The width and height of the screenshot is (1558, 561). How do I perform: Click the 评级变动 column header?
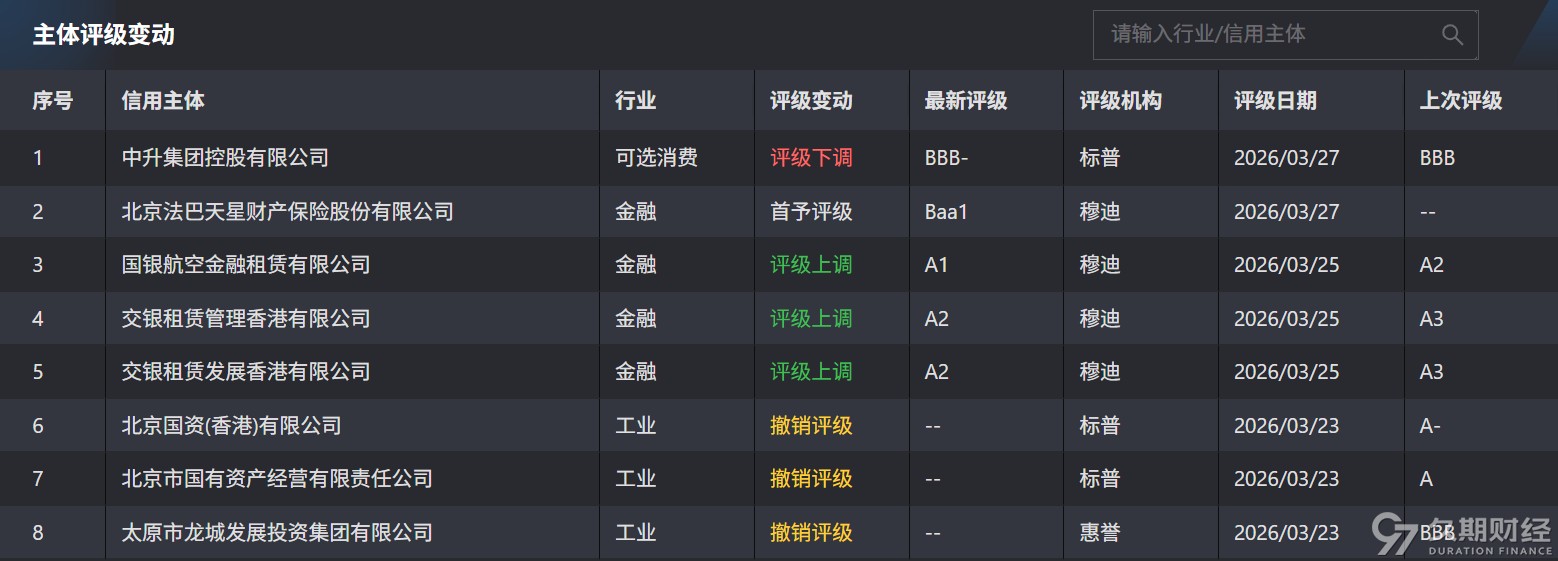point(811,100)
